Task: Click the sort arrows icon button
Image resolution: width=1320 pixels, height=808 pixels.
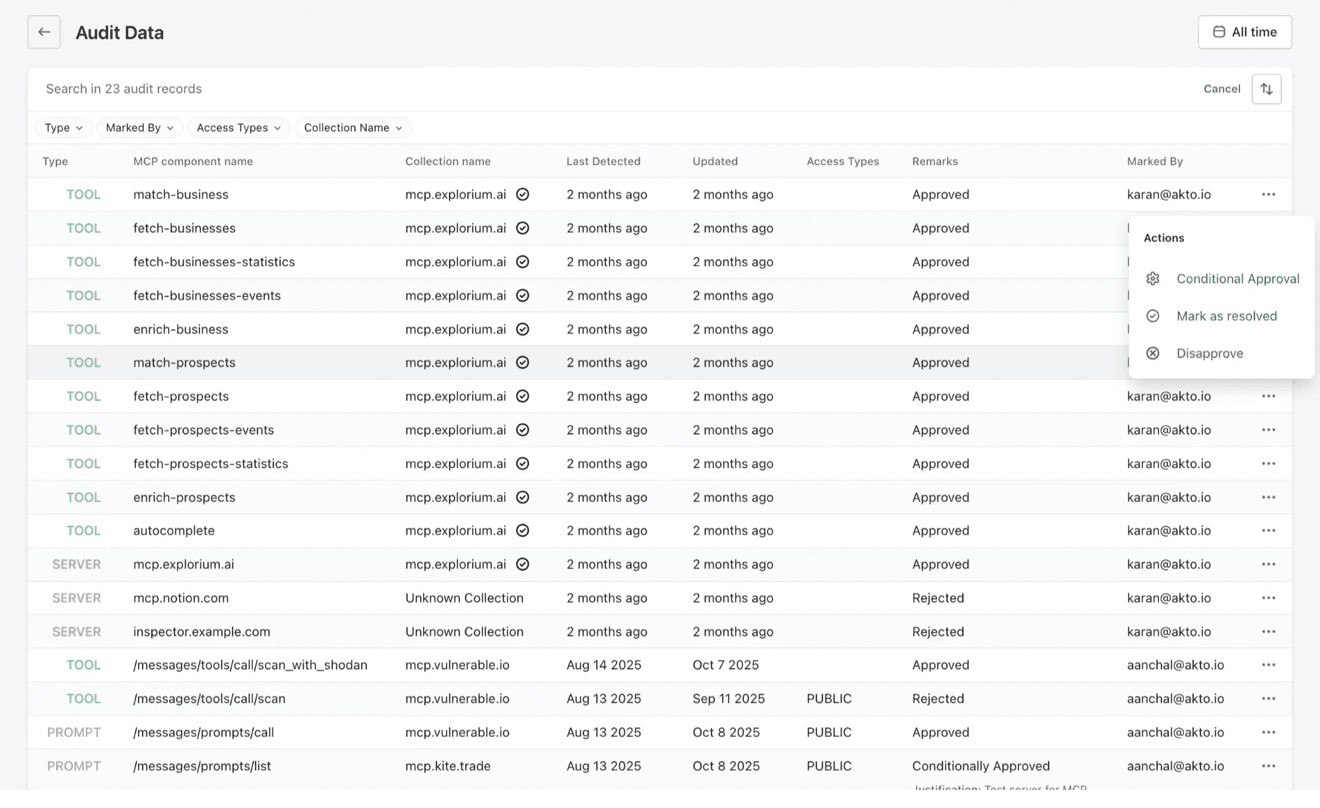Action: (x=1266, y=89)
